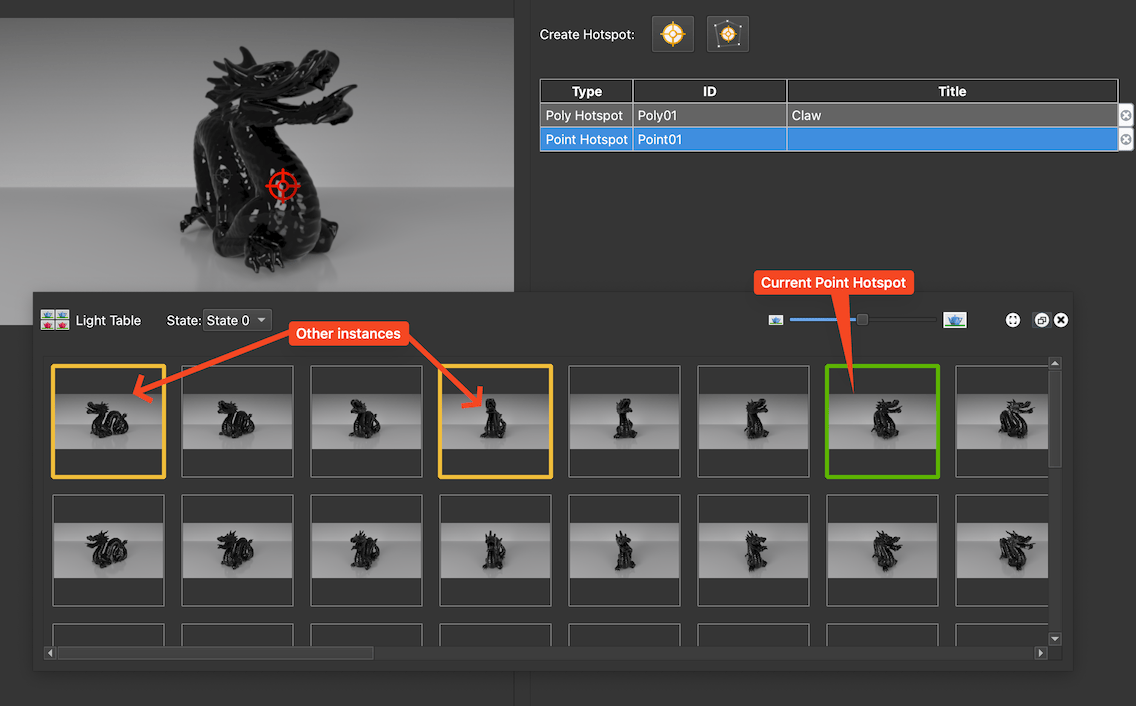Click the Create Poly Hotspot icon
Screen dimensions: 1136x706
[728, 34]
